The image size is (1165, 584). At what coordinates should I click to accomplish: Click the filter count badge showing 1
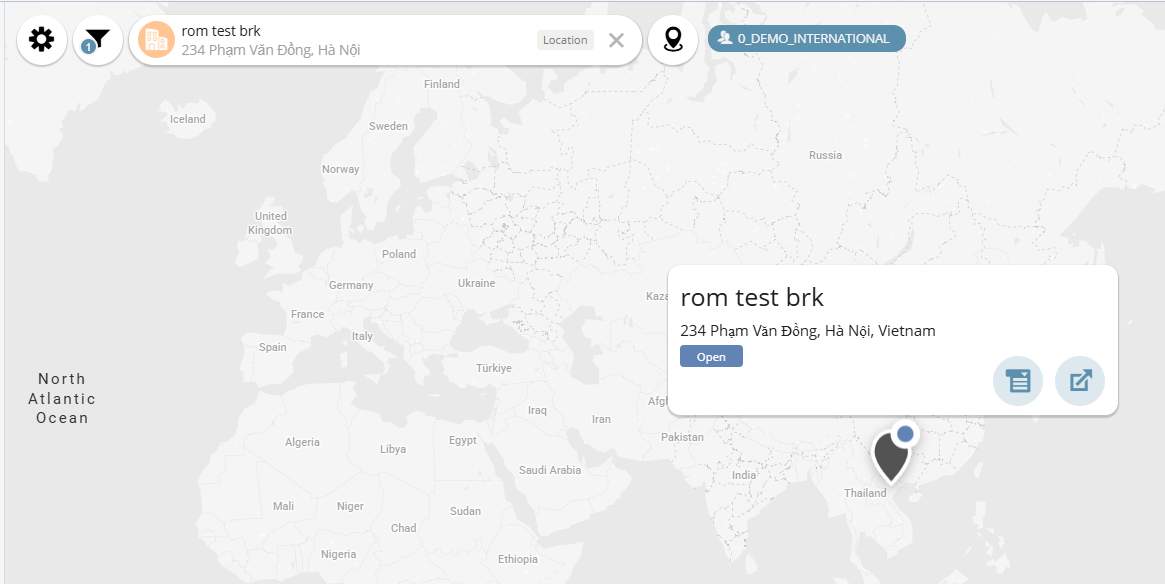point(88,47)
